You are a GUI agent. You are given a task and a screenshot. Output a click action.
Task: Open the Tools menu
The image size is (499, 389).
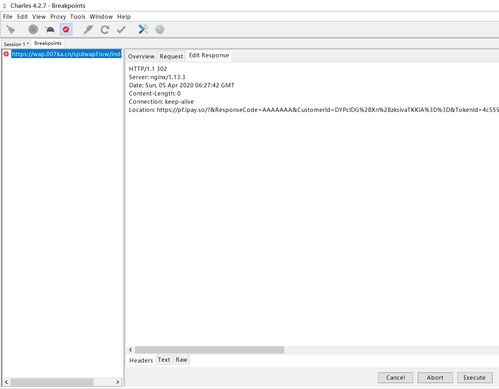[x=78, y=17]
